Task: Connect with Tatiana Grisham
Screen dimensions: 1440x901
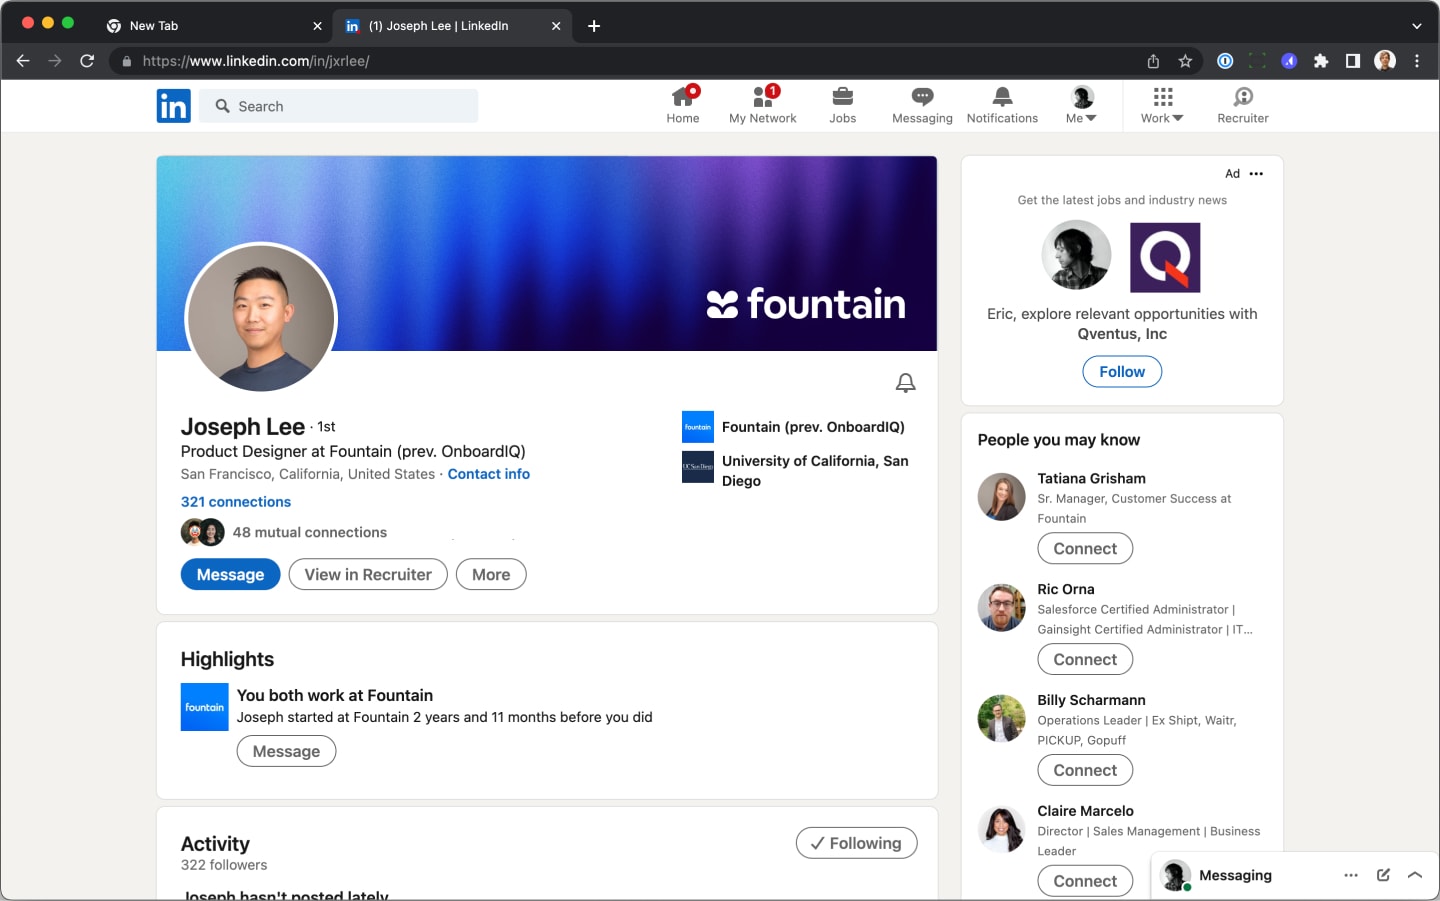Action: point(1085,549)
